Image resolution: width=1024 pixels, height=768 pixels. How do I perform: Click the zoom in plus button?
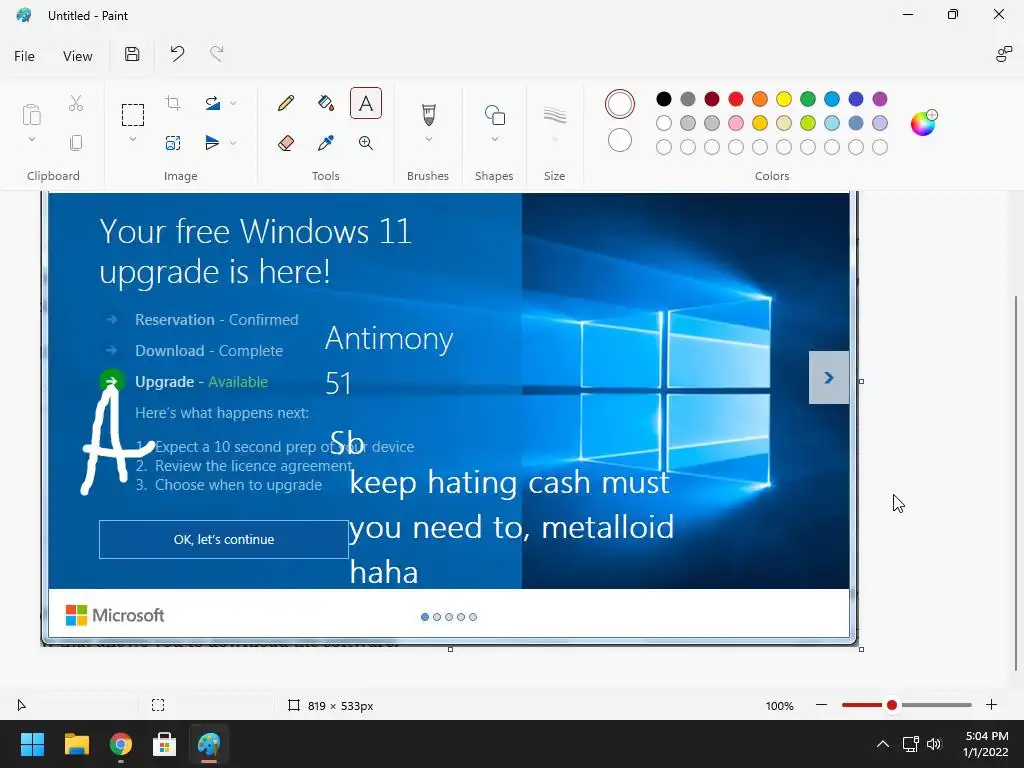coord(991,705)
